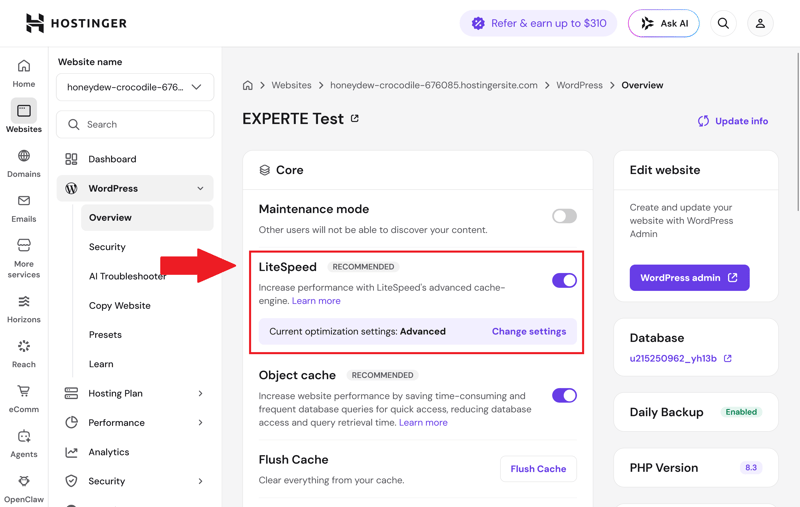Open the user profile icon
This screenshot has width=800, height=507.
(x=760, y=23)
